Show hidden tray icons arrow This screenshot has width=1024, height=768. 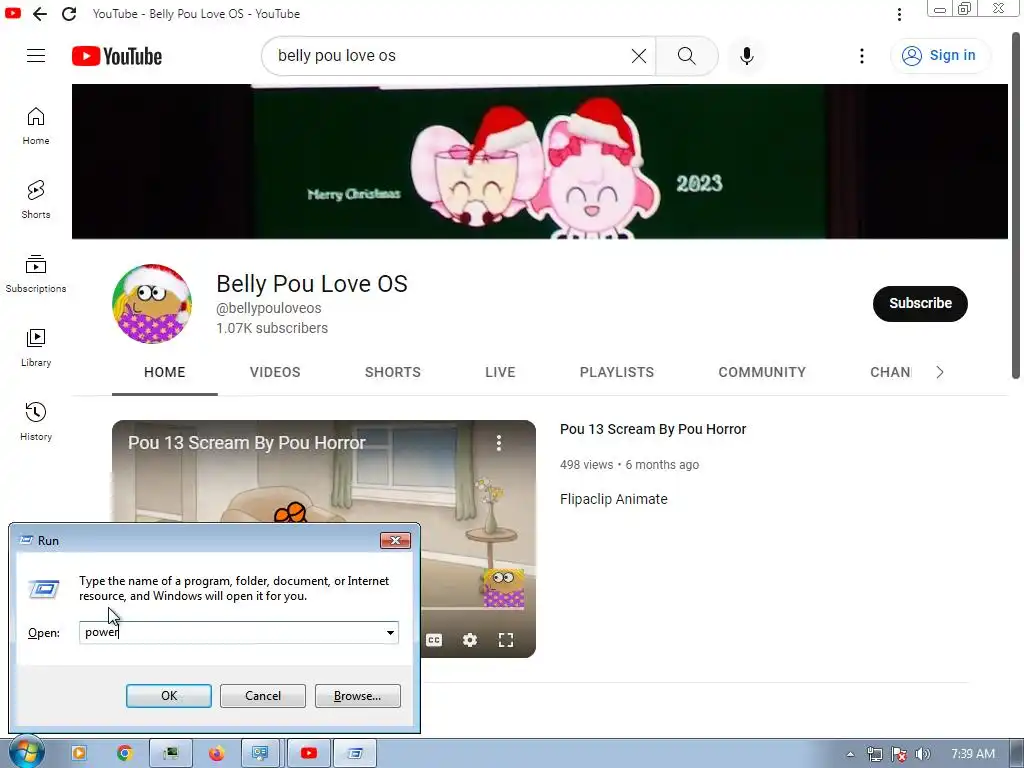(850, 754)
